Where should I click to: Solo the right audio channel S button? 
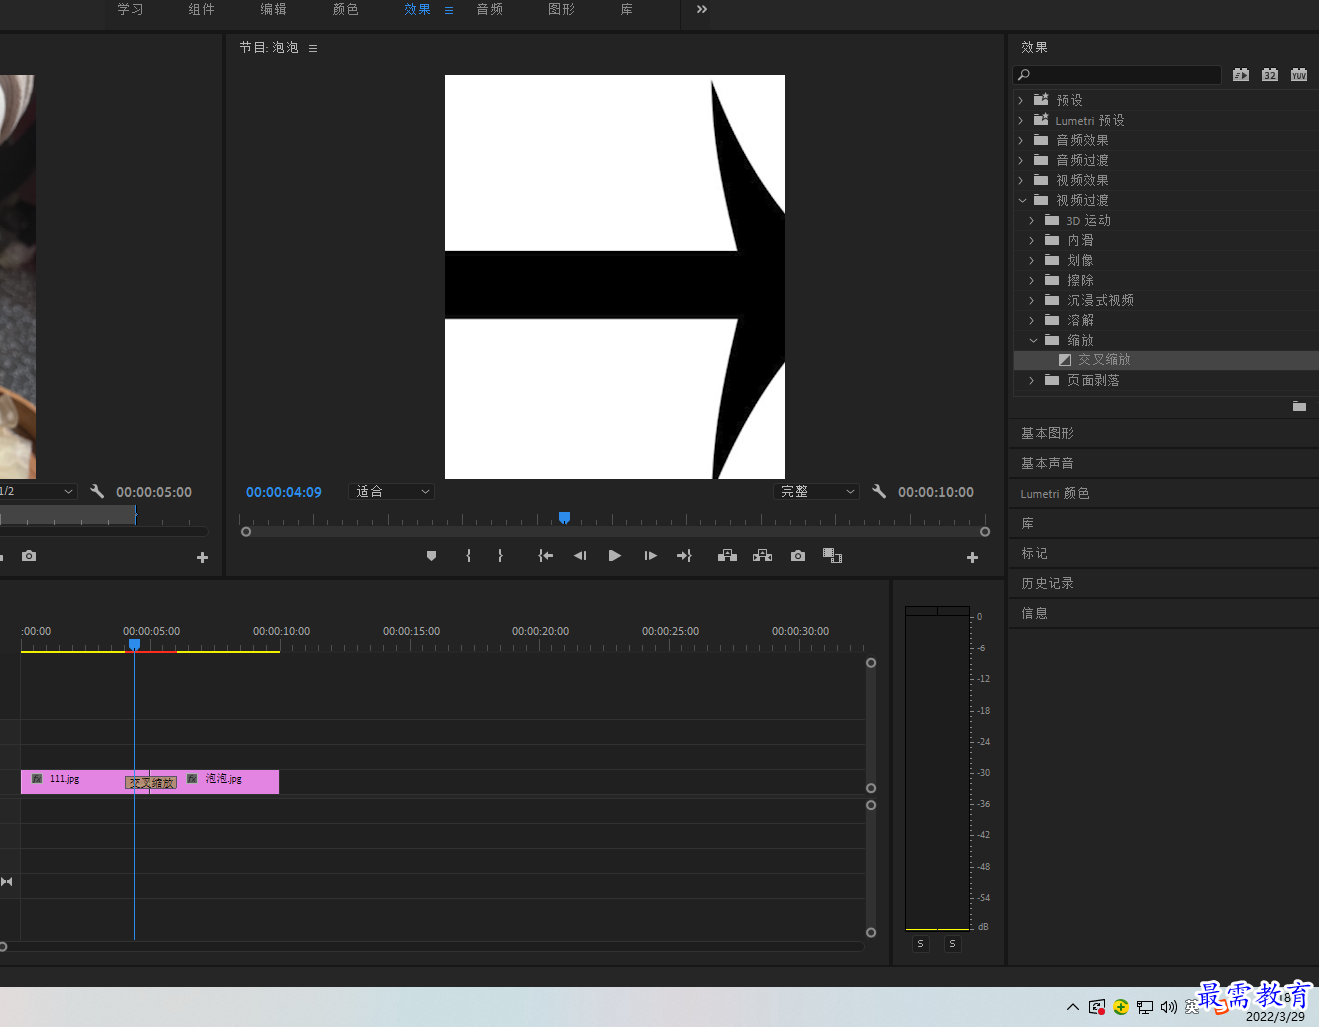tap(952, 944)
